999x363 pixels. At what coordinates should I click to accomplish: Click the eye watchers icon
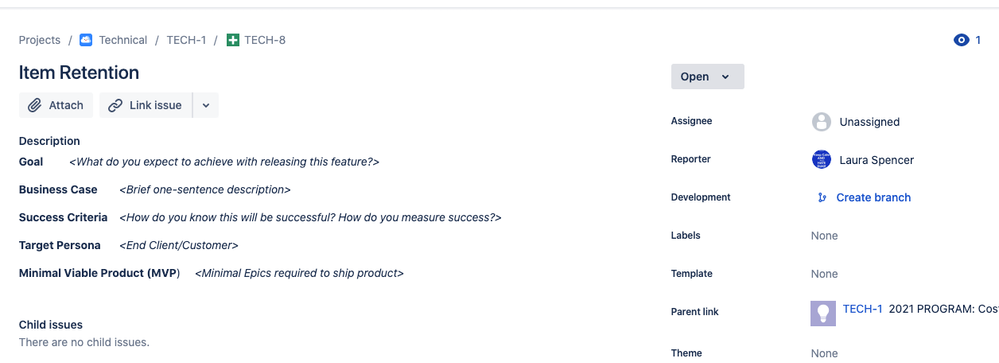961,40
